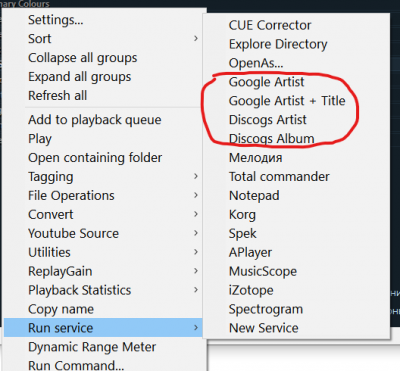Click Refresh all menu entry

tap(103, 96)
